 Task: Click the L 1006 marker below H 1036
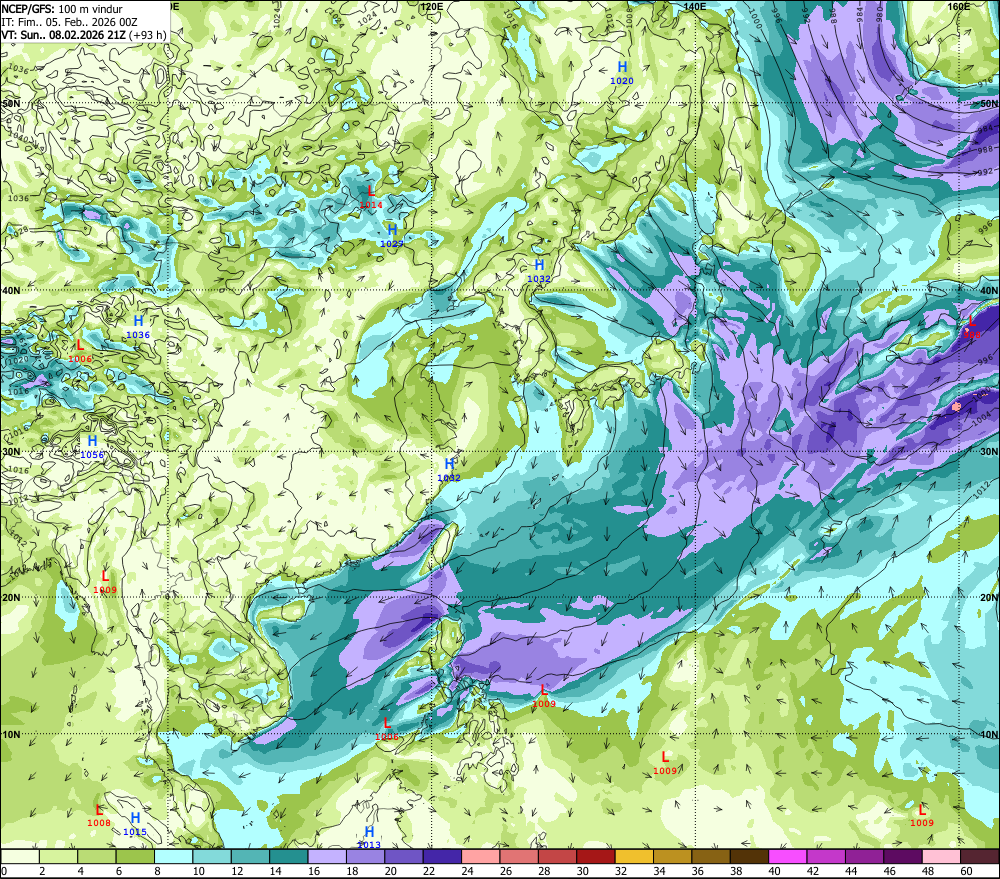(80, 351)
